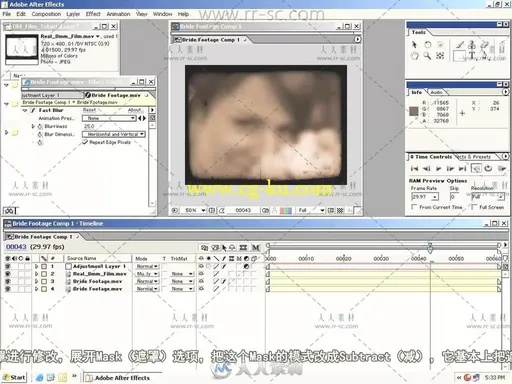
Task: Select the Pan Behind tool
Action: pyautogui.click(x=440, y=56)
